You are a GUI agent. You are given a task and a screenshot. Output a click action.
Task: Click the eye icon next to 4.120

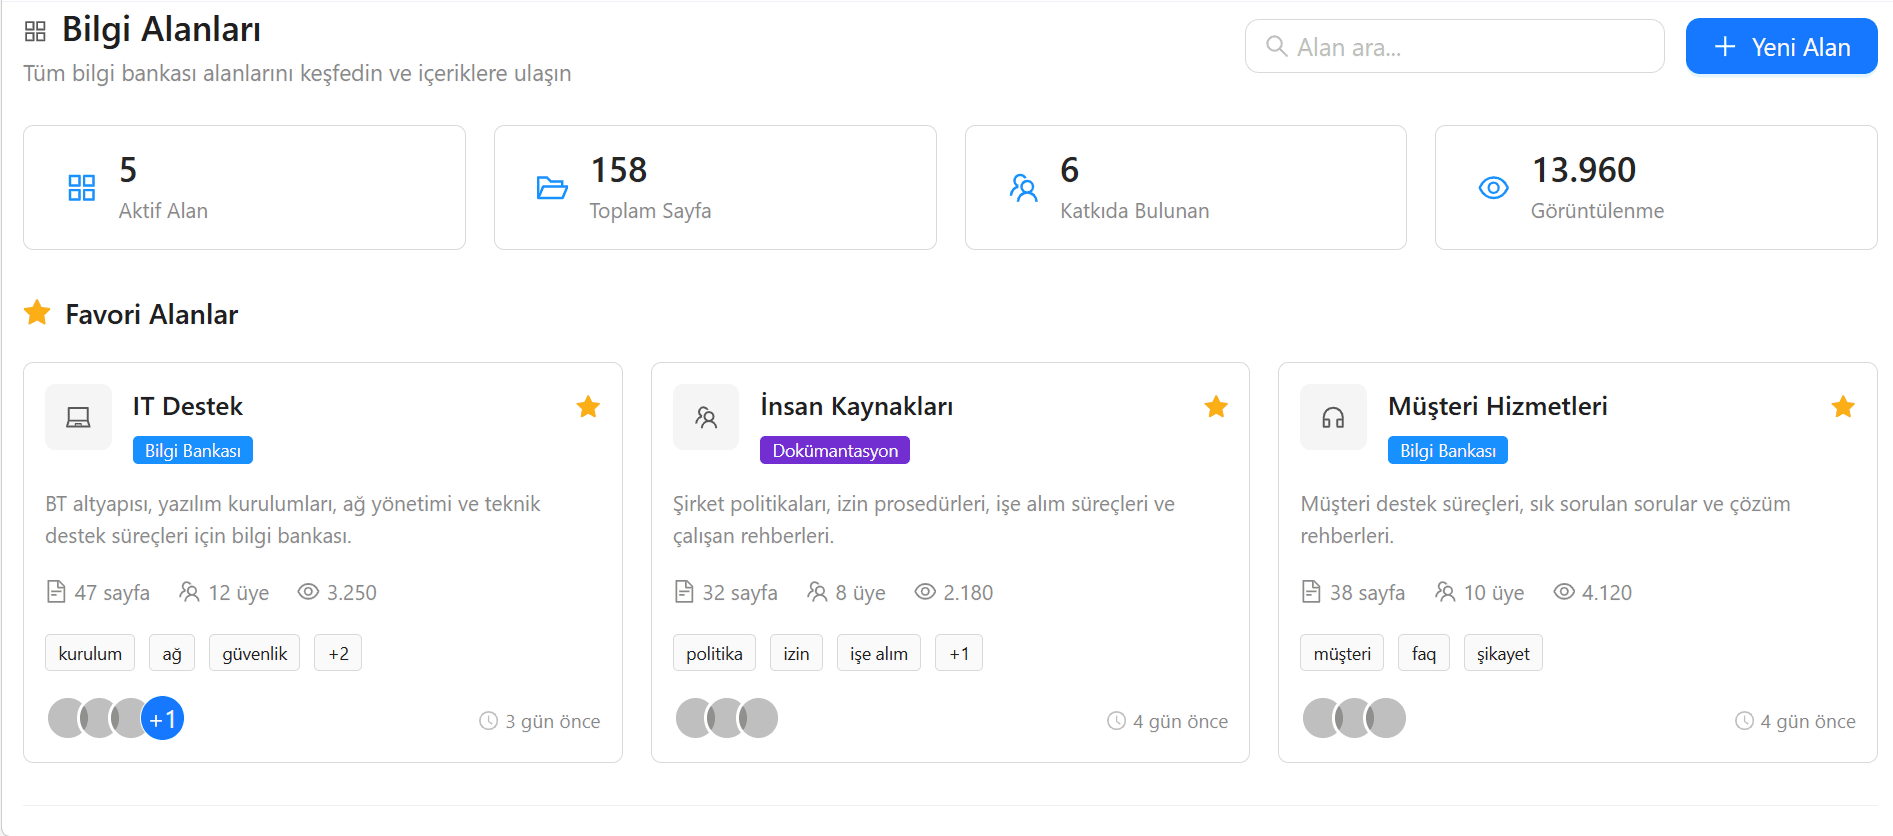1564,592
